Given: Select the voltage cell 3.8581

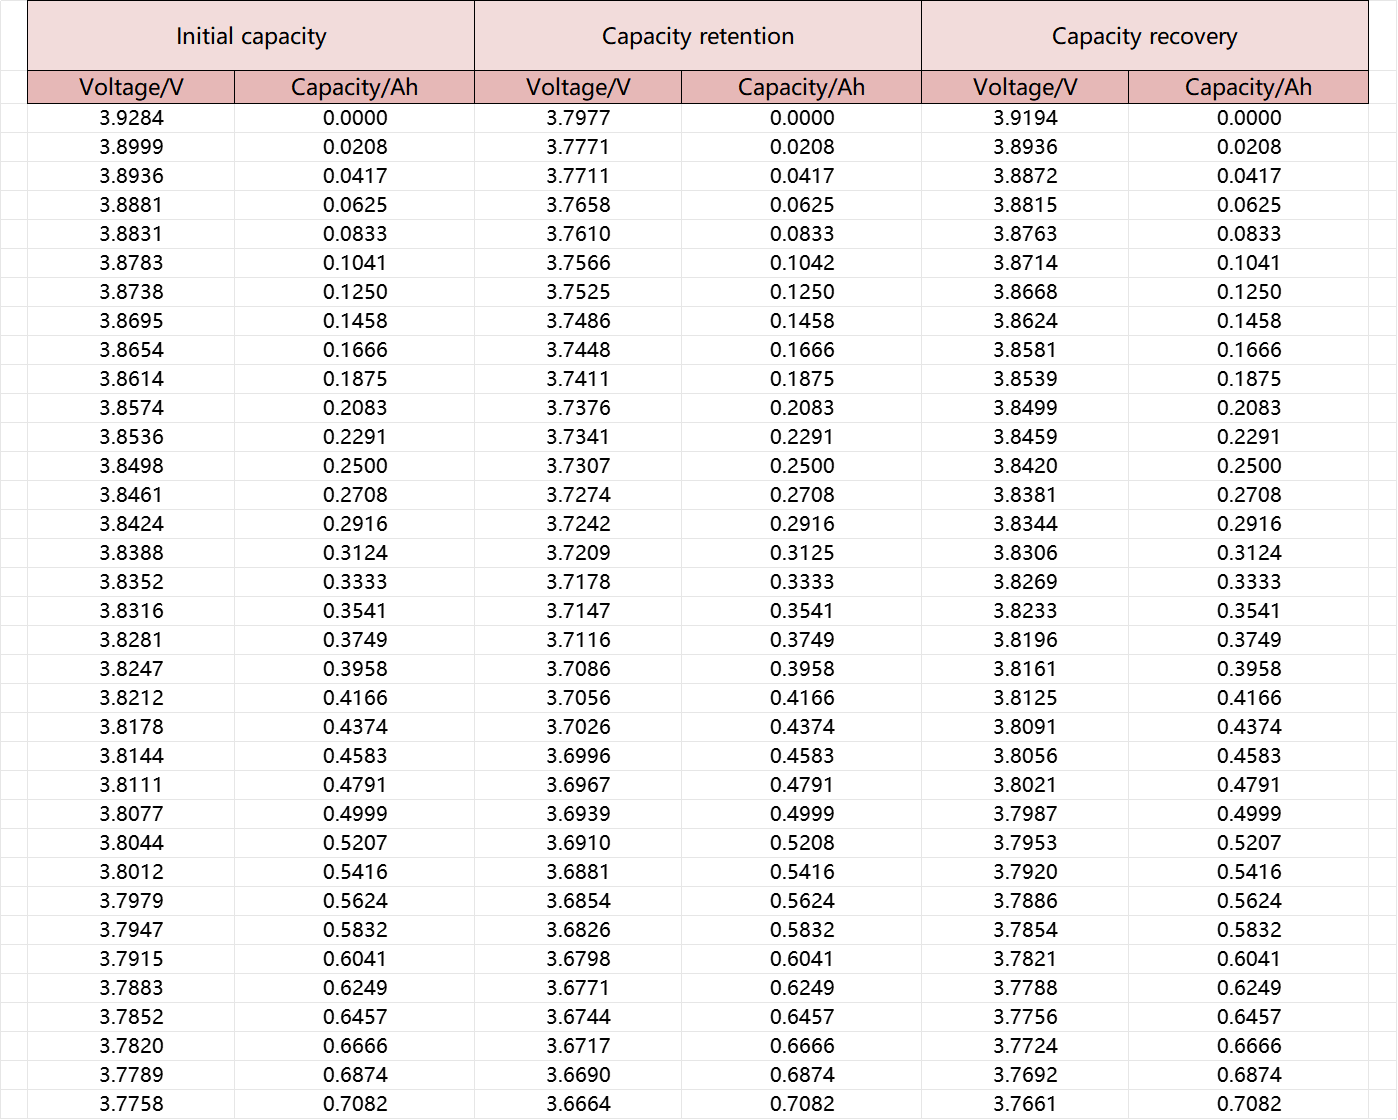Looking at the screenshot, I should tap(1025, 350).
